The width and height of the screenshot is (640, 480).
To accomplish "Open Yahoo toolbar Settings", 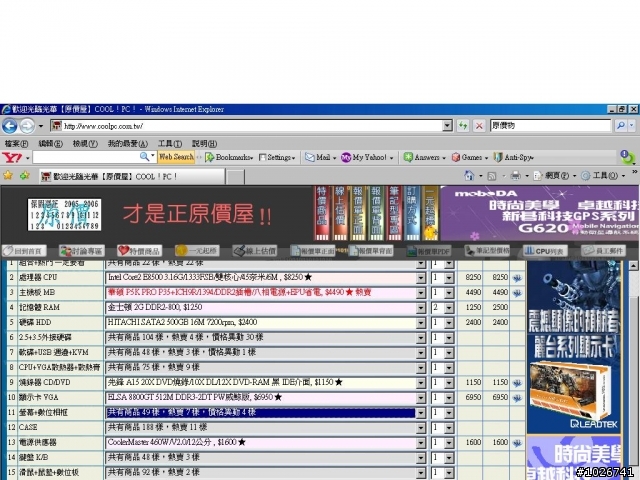I will coord(277,157).
